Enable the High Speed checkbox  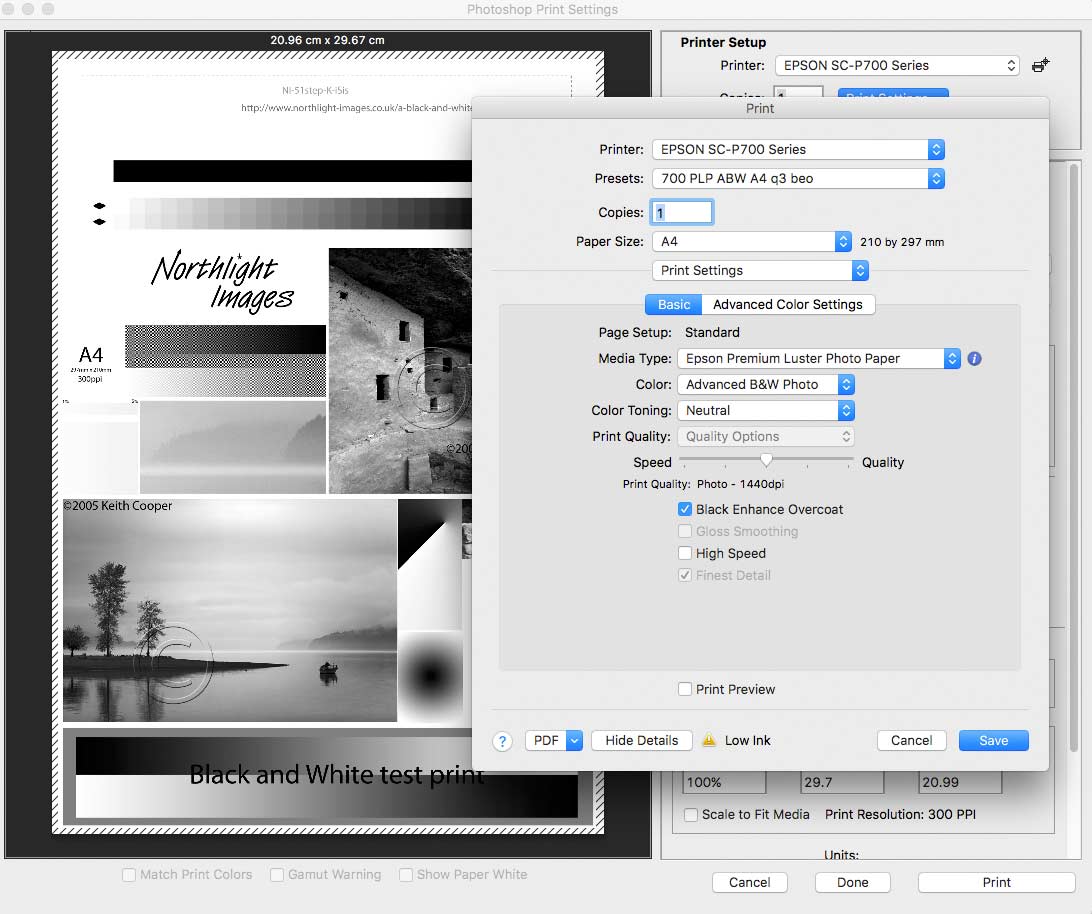pos(685,553)
